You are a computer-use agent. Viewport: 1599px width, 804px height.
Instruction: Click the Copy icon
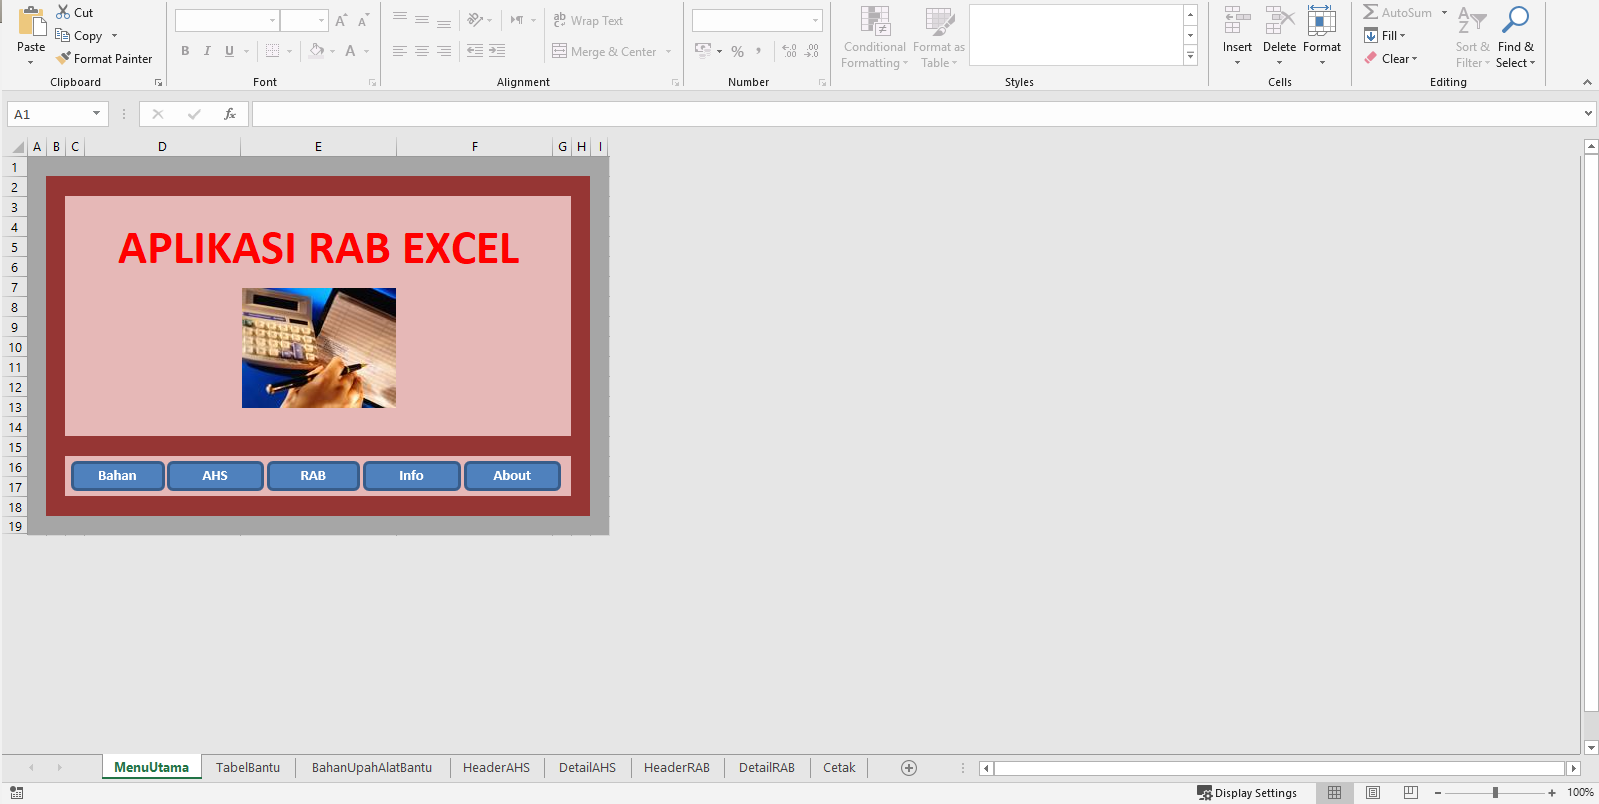[x=62, y=35]
